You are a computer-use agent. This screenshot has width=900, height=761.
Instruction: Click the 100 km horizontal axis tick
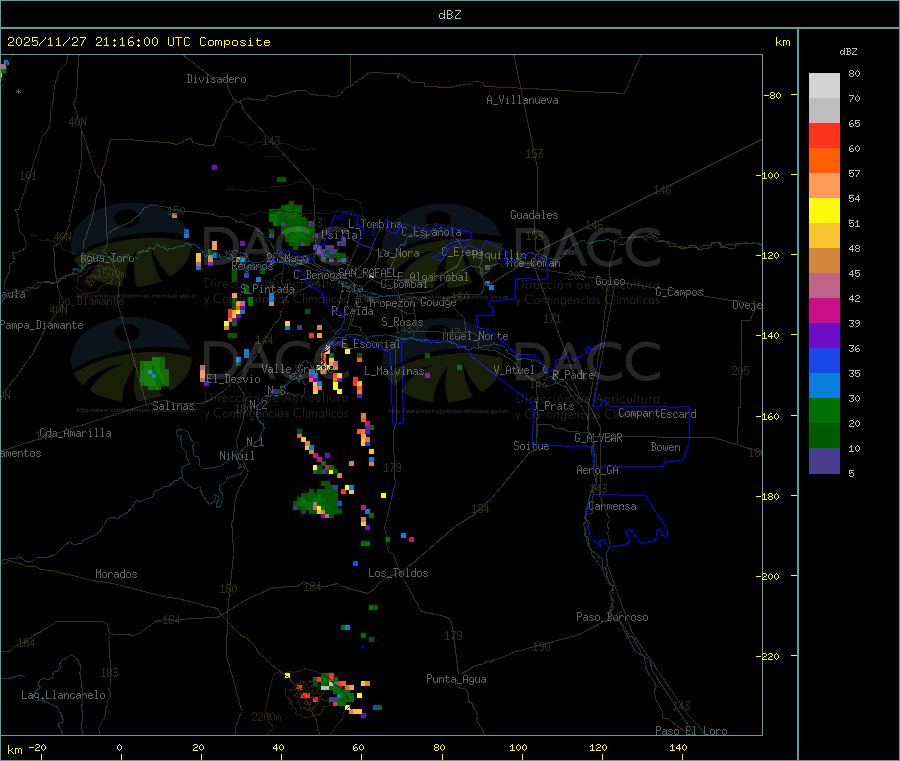point(518,747)
